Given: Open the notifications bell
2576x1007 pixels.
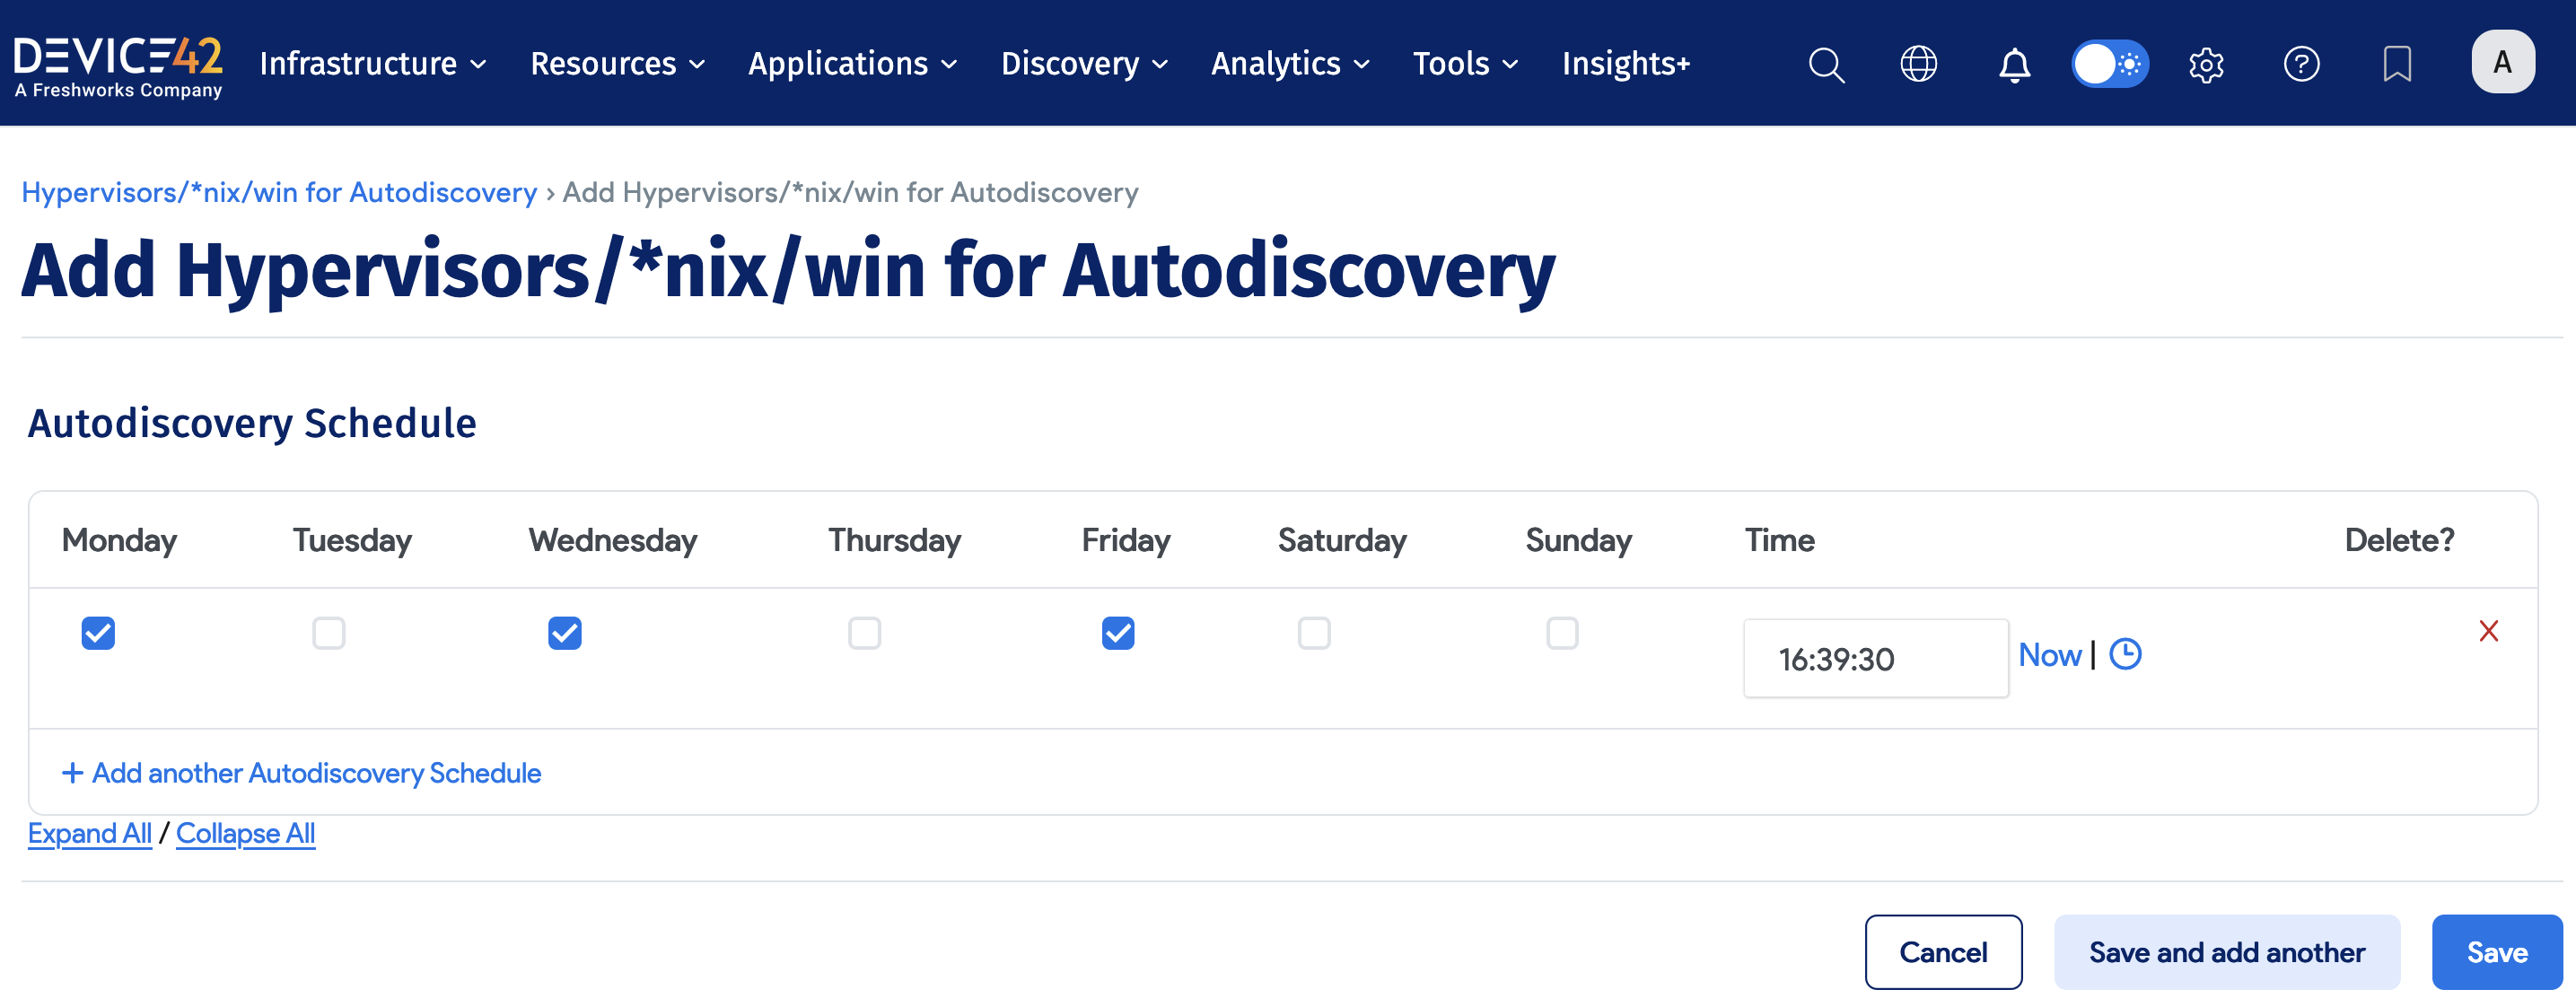Looking at the screenshot, I should (2014, 64).
